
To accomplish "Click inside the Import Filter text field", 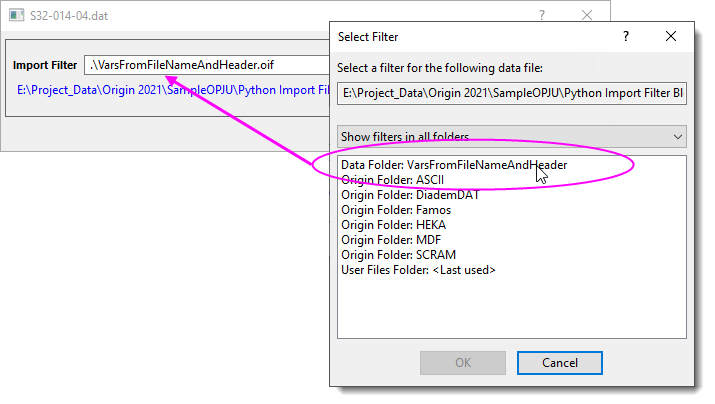I will click(205, 65).
